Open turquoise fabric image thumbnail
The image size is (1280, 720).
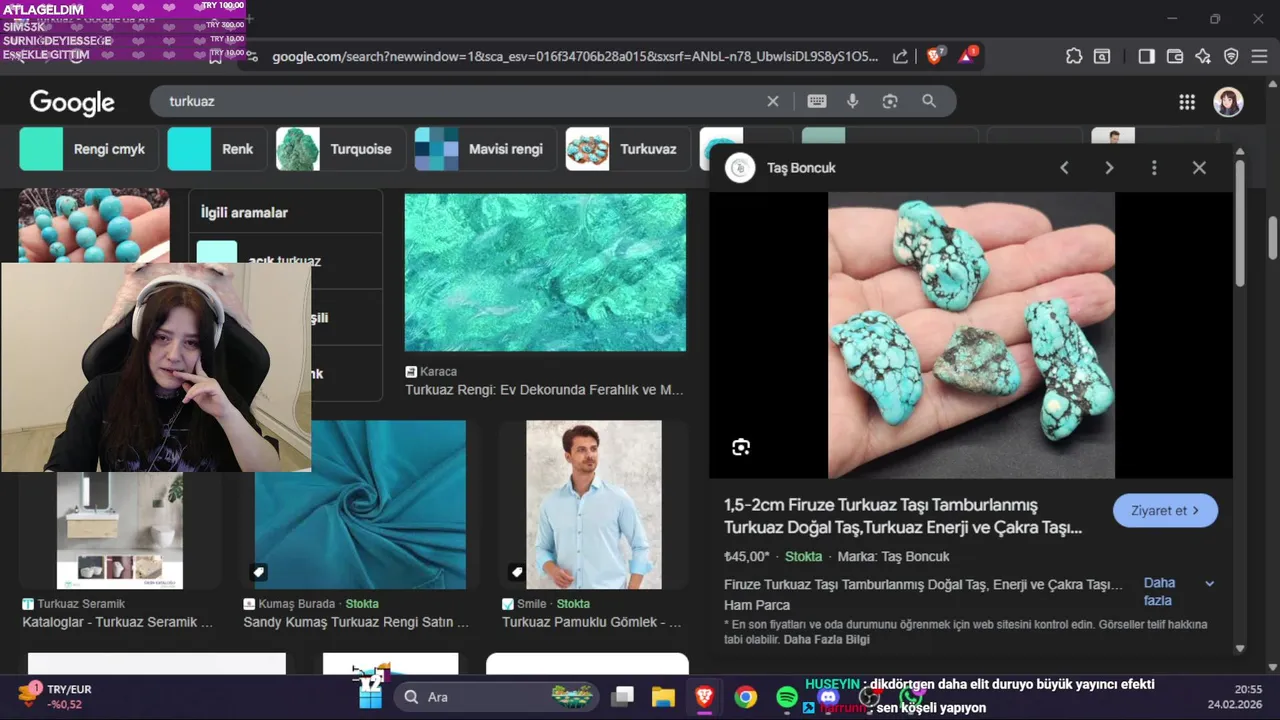point(360,504)
